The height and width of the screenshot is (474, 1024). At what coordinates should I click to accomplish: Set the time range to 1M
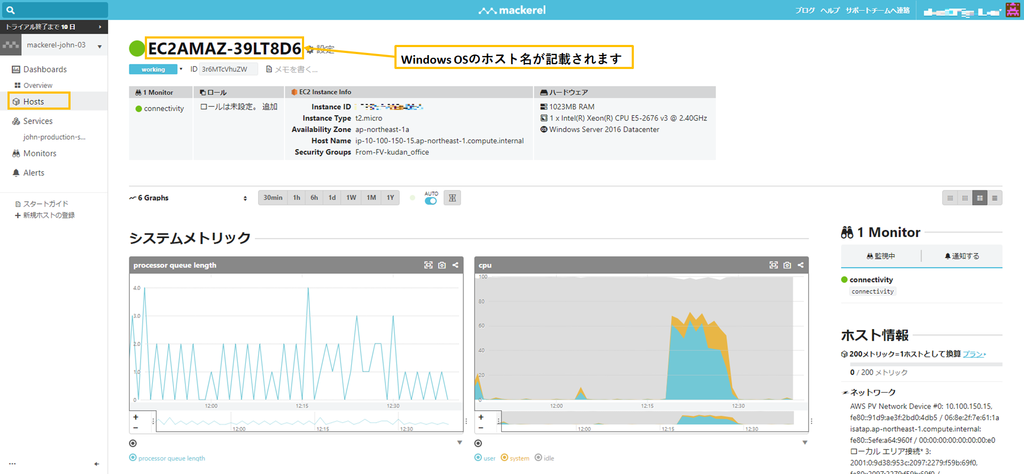(371, 198)
